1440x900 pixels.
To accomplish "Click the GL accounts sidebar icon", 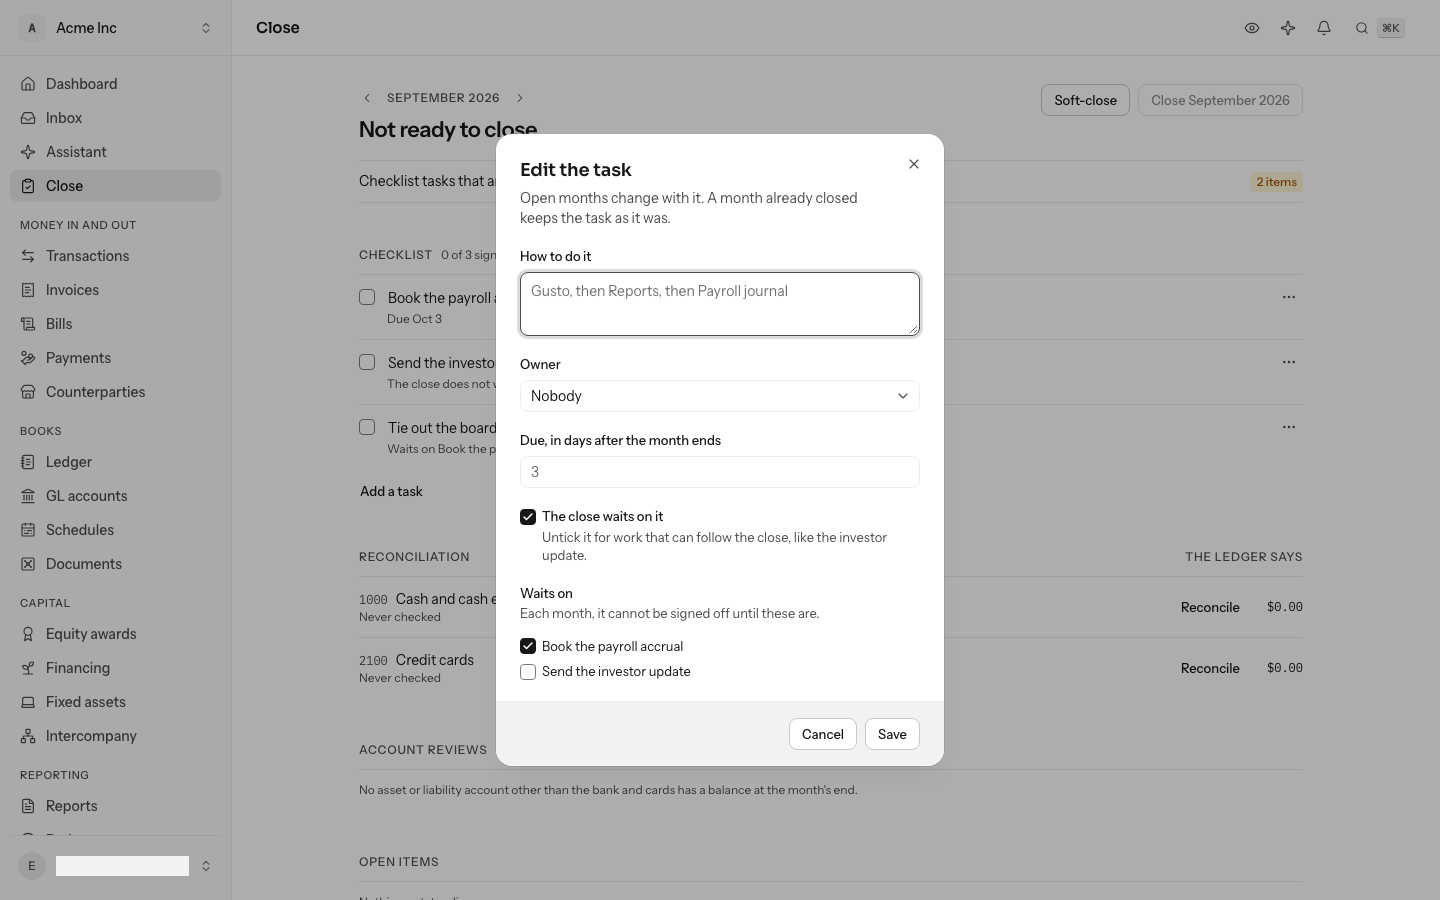I will [28, 496].
